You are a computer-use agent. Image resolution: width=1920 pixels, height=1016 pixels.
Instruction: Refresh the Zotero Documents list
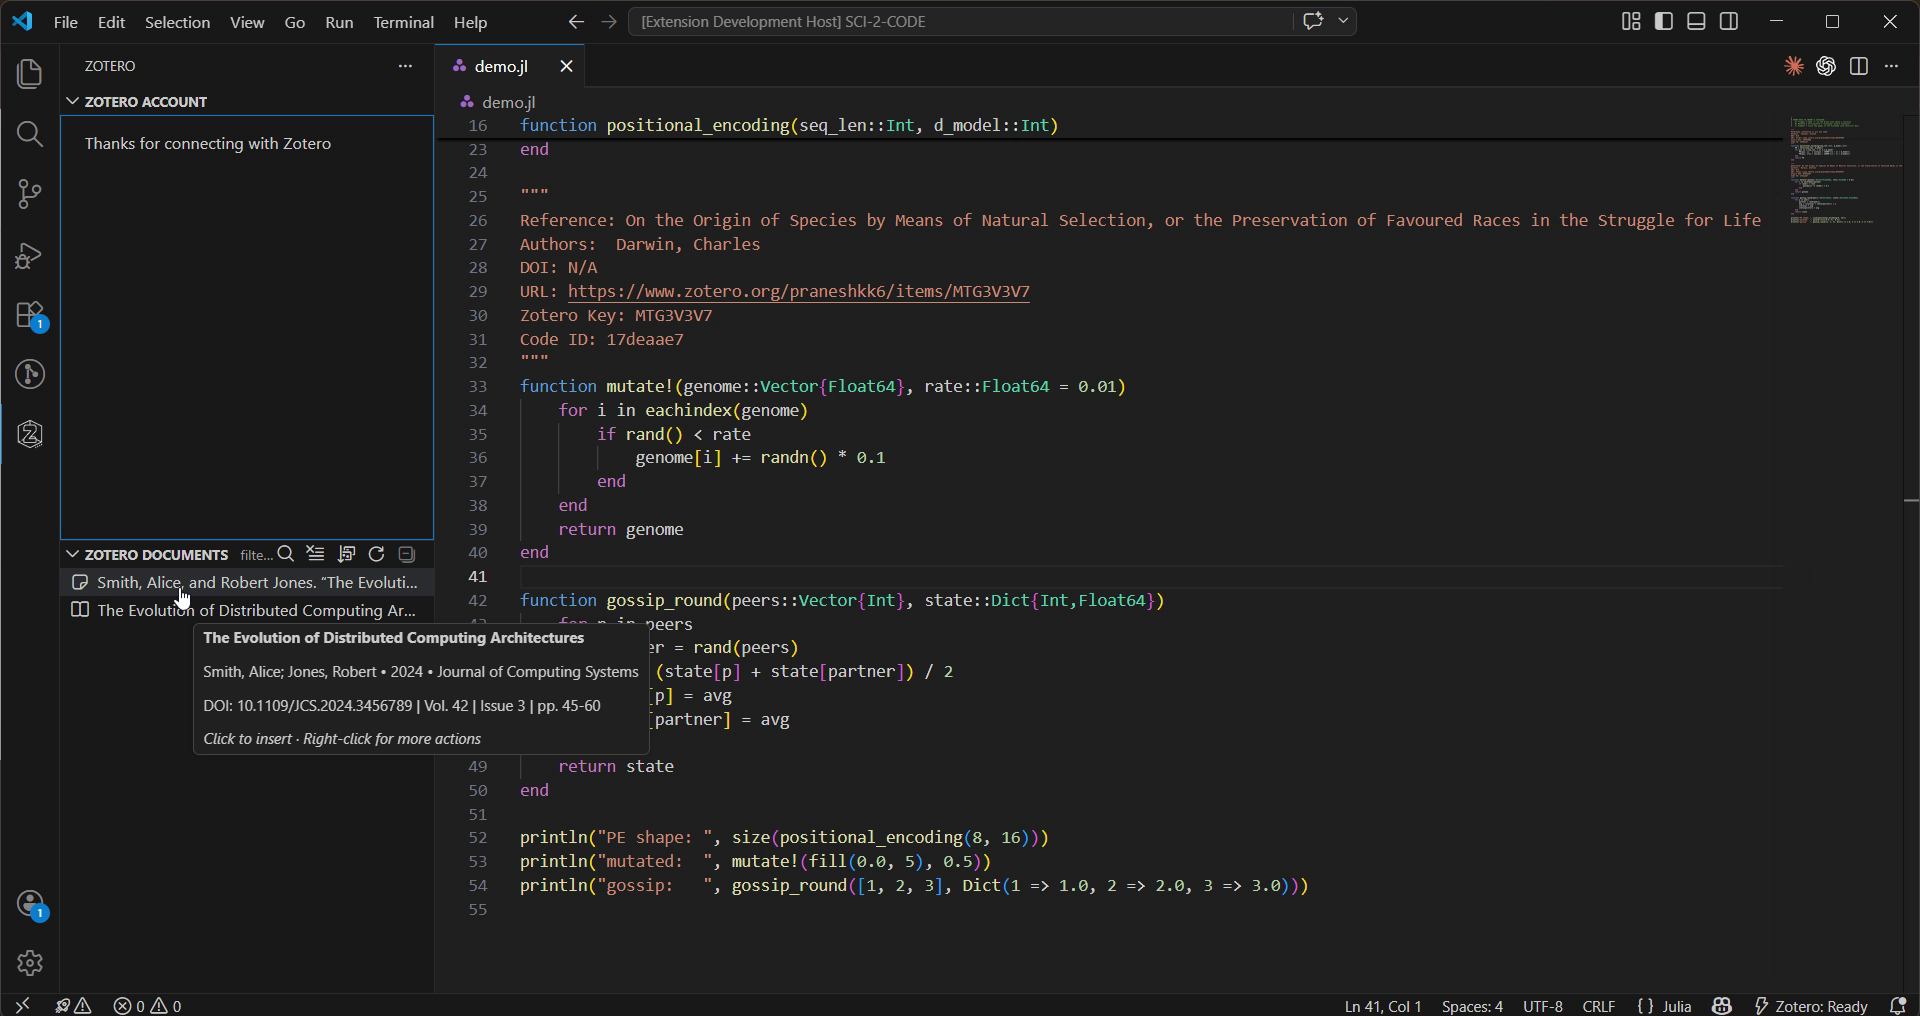click(x=376, y=554)
